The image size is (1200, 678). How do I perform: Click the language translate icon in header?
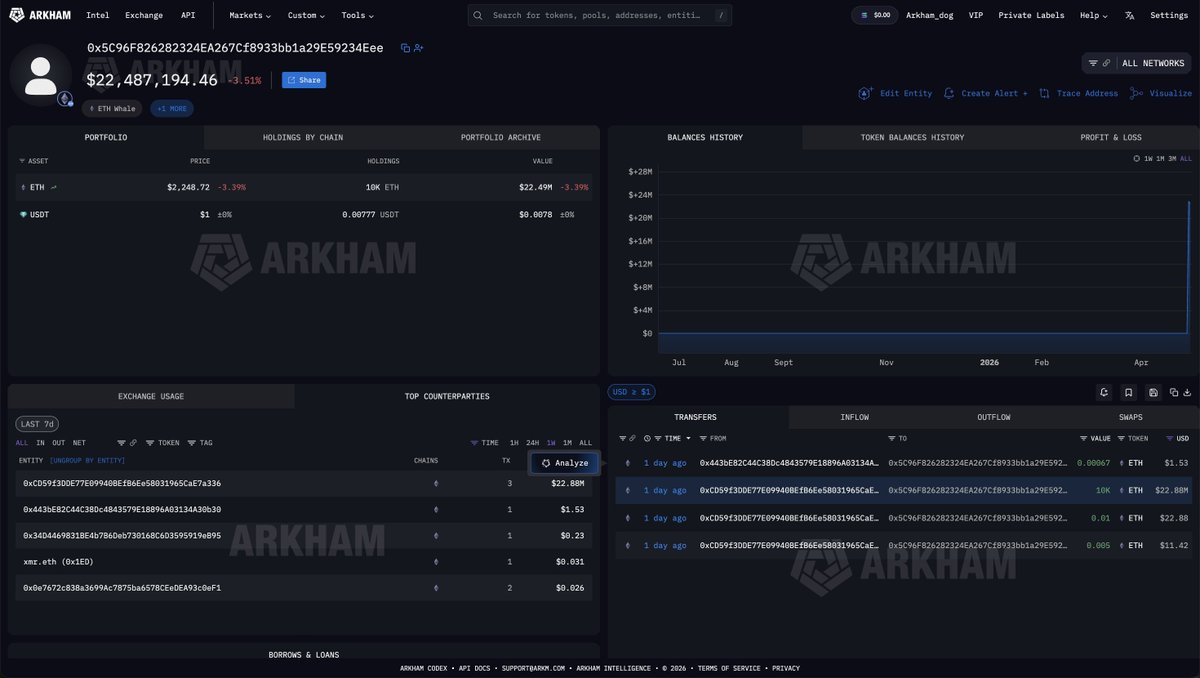point(1129,15)
